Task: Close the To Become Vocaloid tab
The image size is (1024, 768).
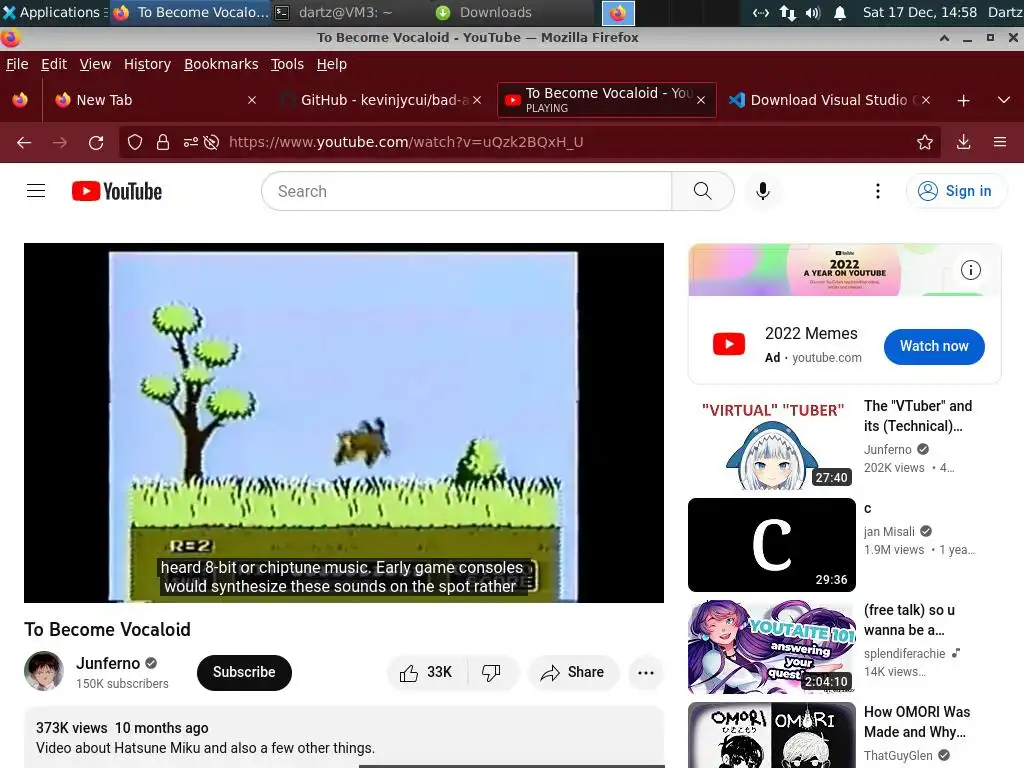Action: click(701, 100)
